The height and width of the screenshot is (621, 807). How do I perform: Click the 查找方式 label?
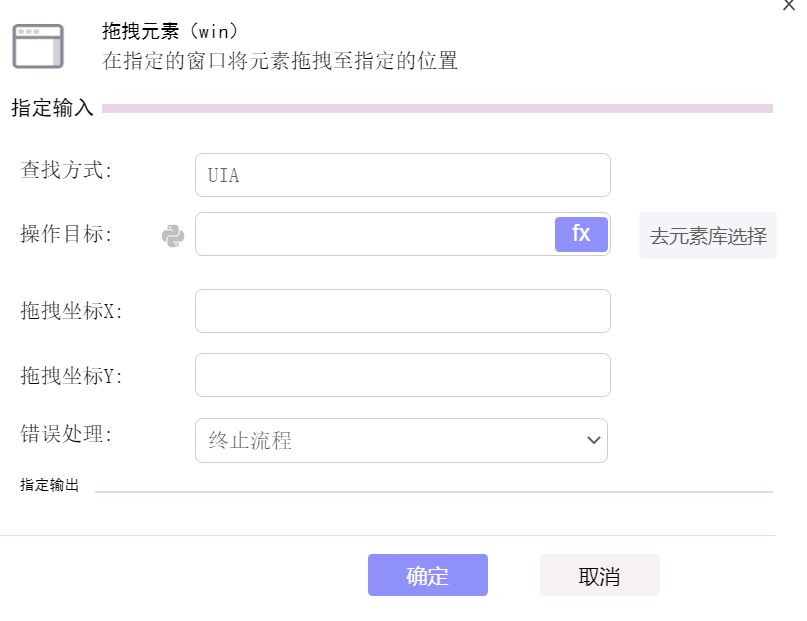66,170
